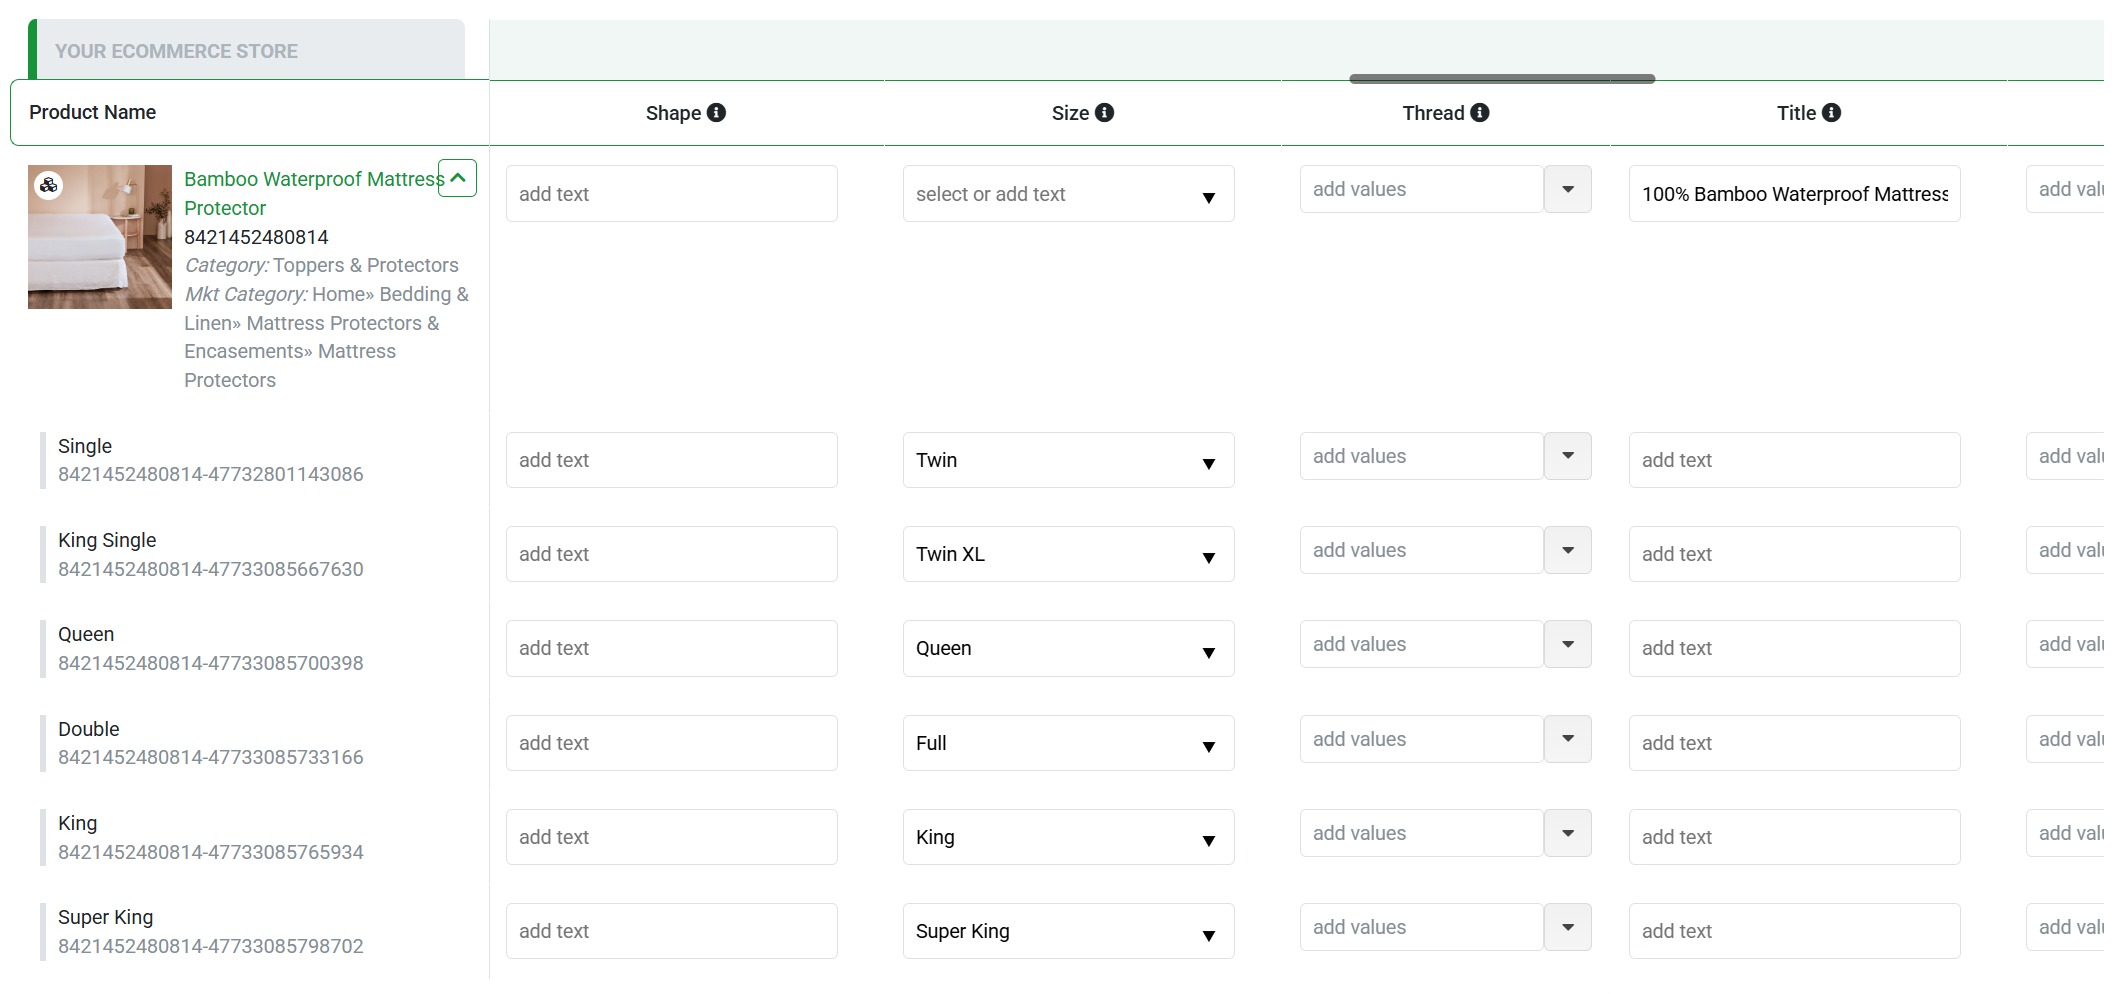This screenshot has height=994, width=2124.
Task: Open the Size dropdown showing Super King
Action: [1068, 931]
